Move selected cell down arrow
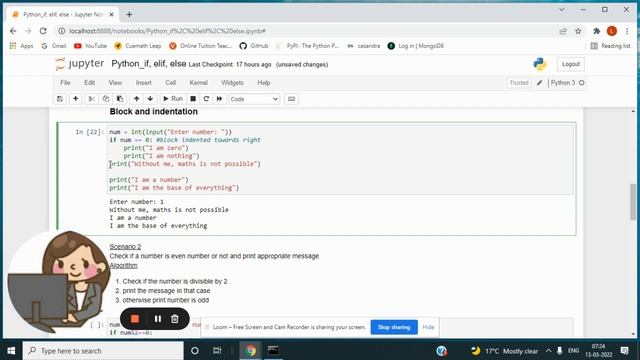This screenshot has width=640, height=360. tap(150, 99)
